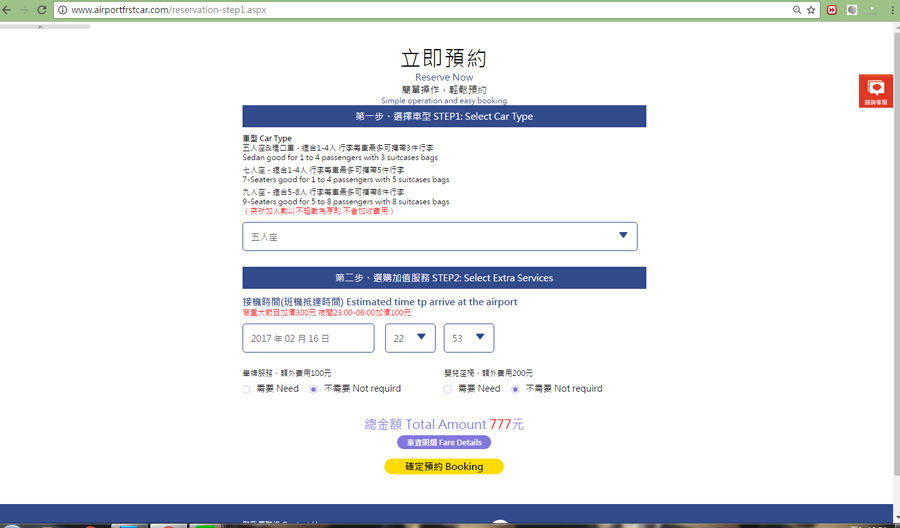Click the red extension icon in toolbar
This screenshot has width=900, height=528.
pos(831,10)
